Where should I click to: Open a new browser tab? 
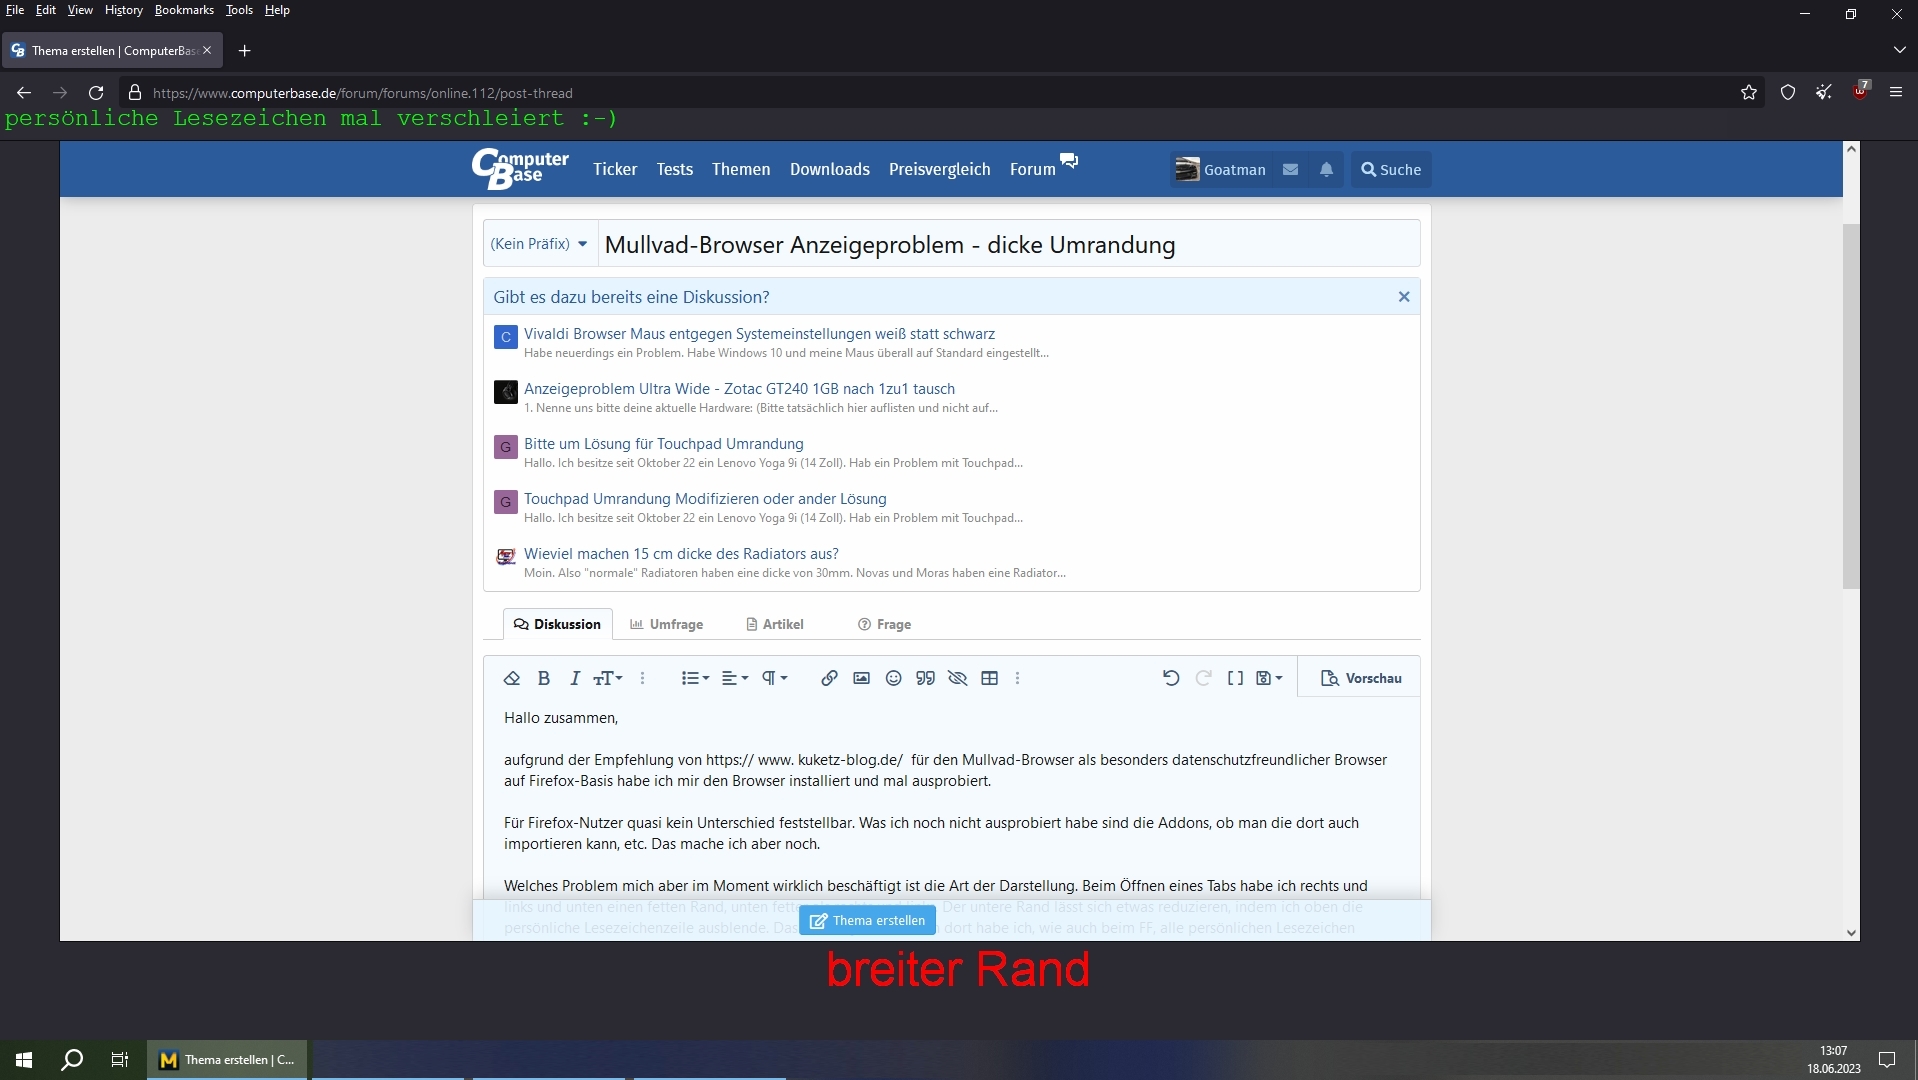245,51
